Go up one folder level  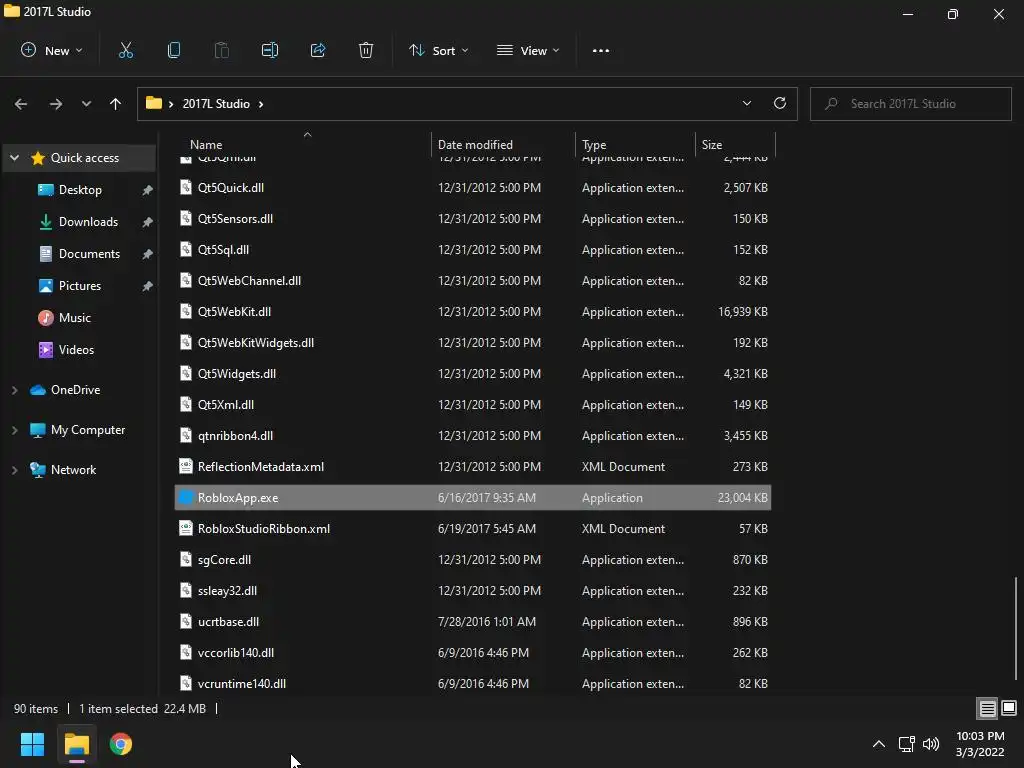tap(116, 104)
